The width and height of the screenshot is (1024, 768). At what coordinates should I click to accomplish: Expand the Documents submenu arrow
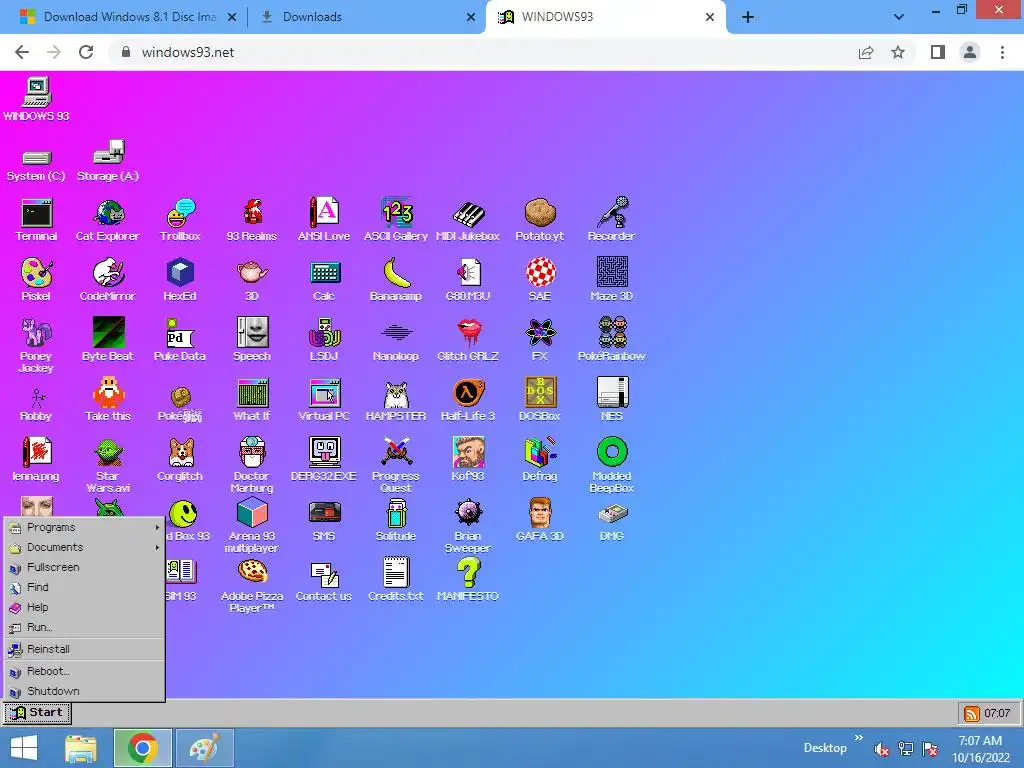pyautogui.click(x=157, y=547)
